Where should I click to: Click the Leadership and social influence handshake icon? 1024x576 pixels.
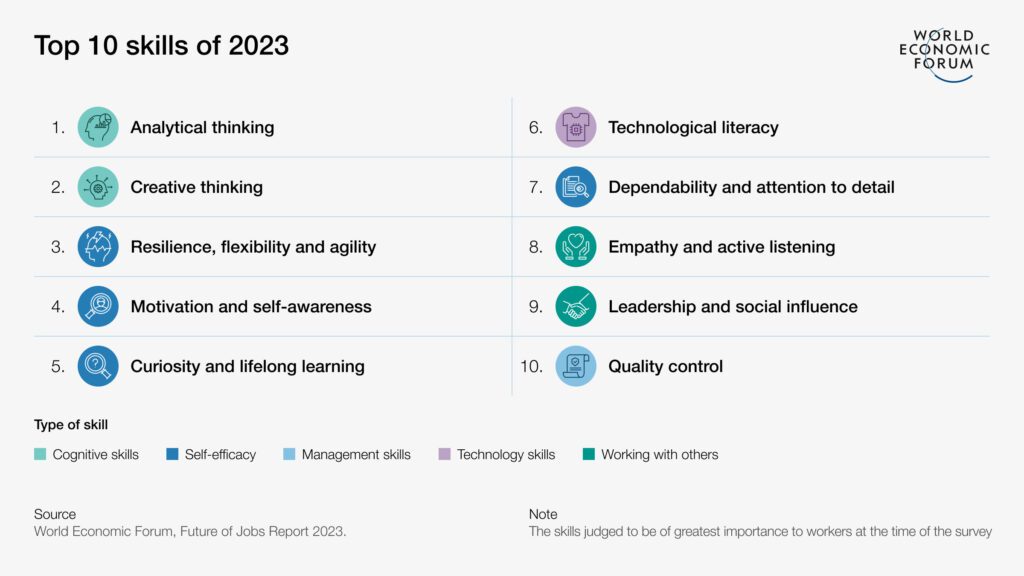pos(576,306)
